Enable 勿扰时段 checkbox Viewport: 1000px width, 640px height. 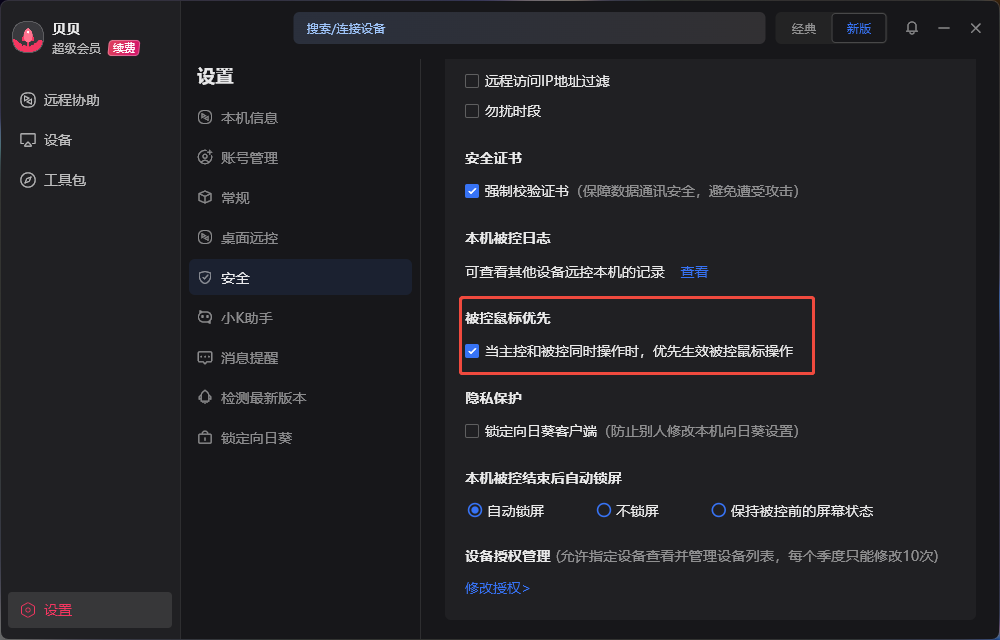tap(472, 111)
